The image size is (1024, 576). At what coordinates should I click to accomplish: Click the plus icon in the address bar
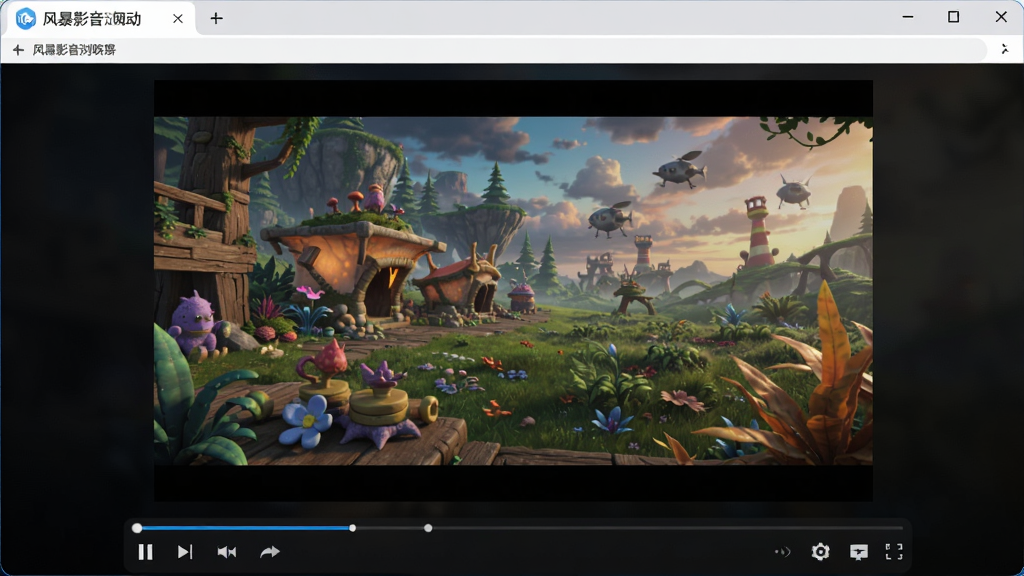point(18,50)
